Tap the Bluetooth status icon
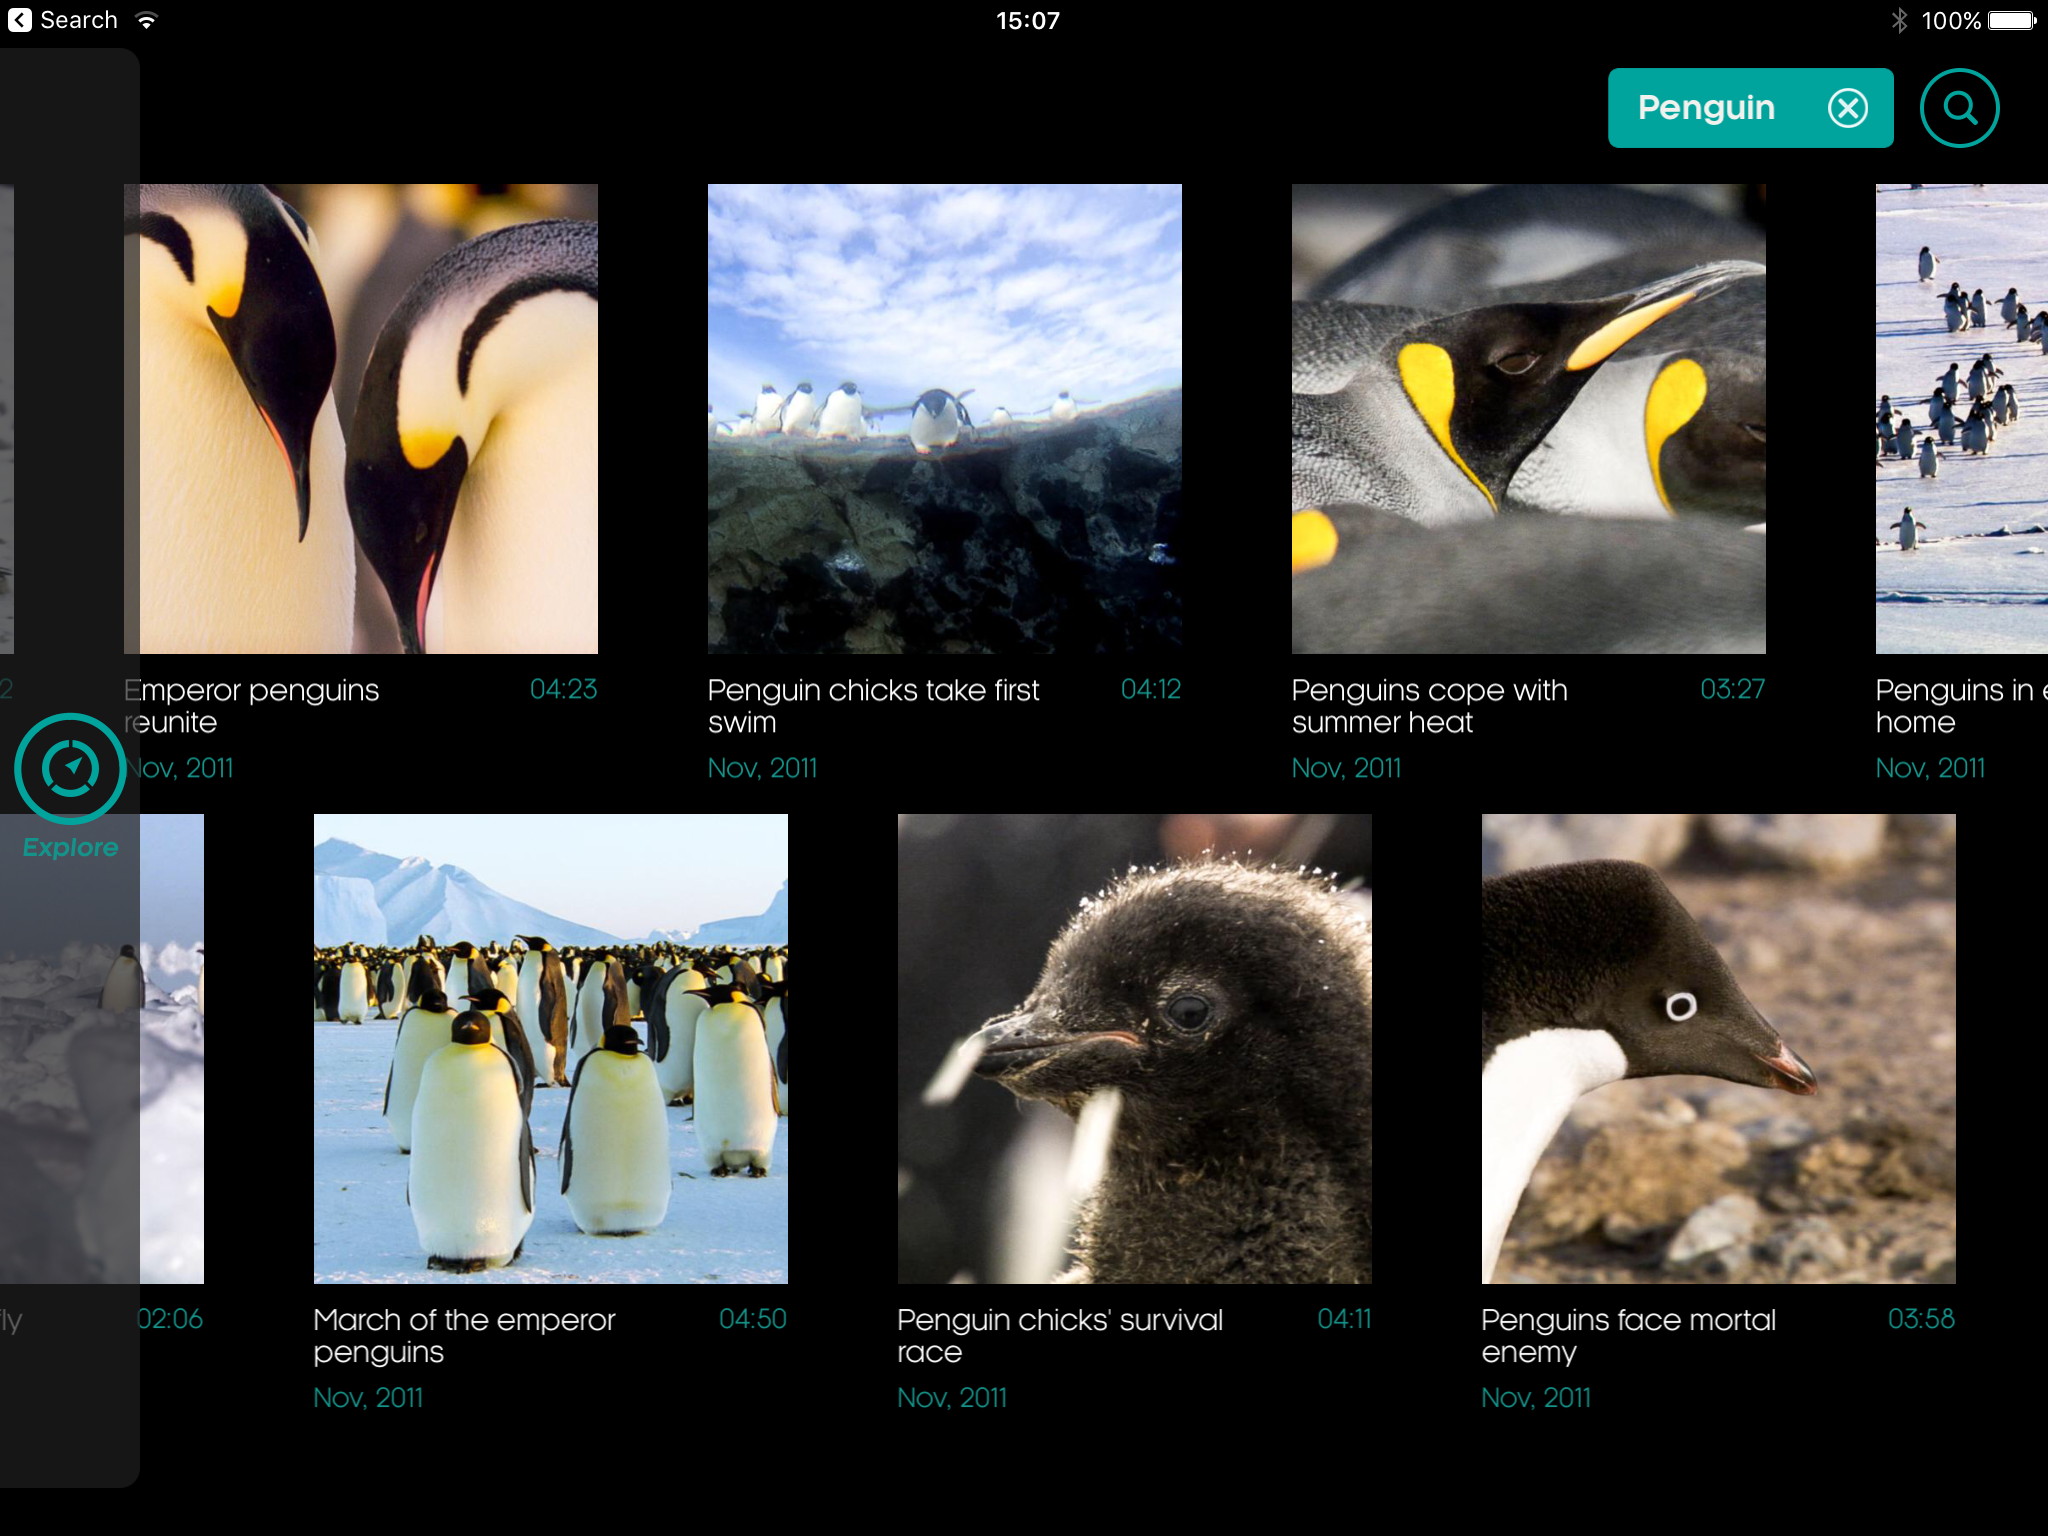Viewport: 2048px width, 1536px height. (x=1899, y=20)
